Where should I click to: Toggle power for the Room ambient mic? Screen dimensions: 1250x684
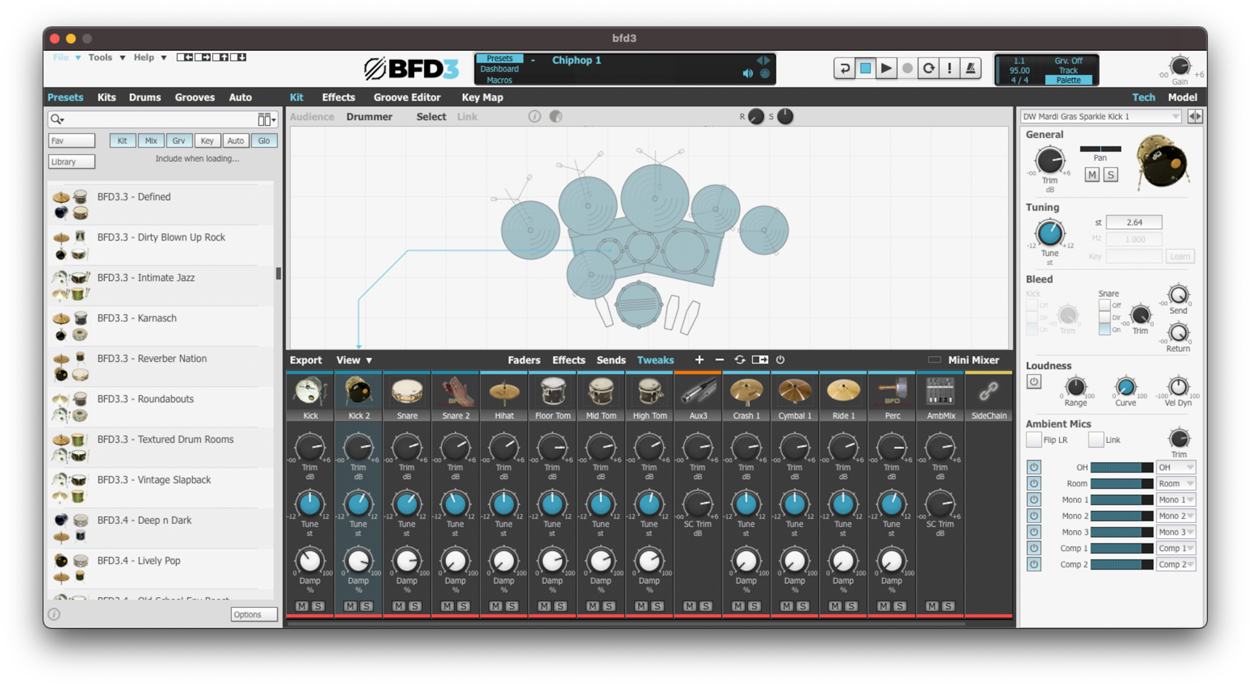pyautogui.click(x=1036, y=483)
